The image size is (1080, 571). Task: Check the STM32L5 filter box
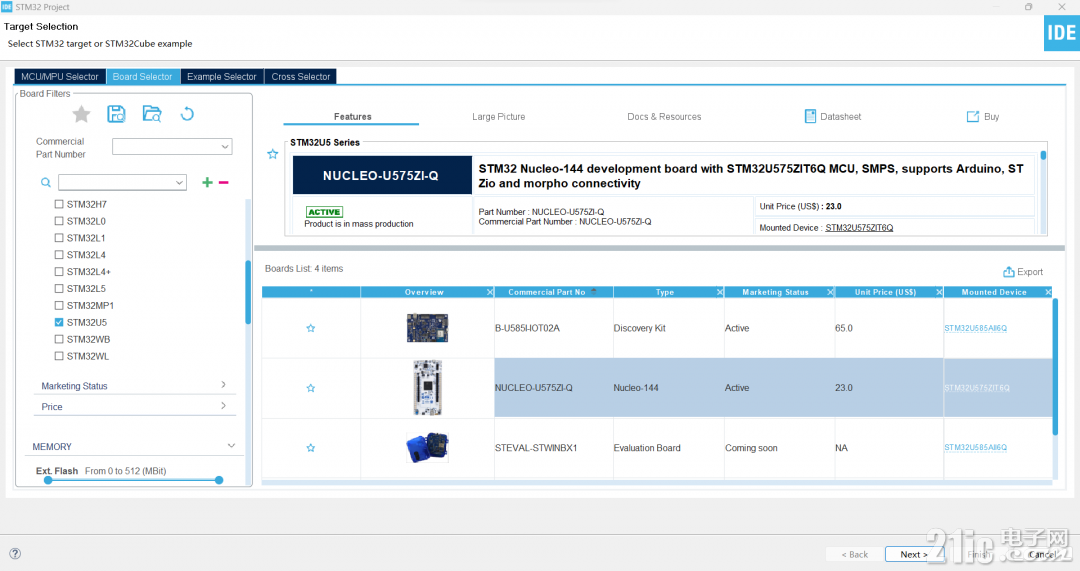(x=59, y=289)
